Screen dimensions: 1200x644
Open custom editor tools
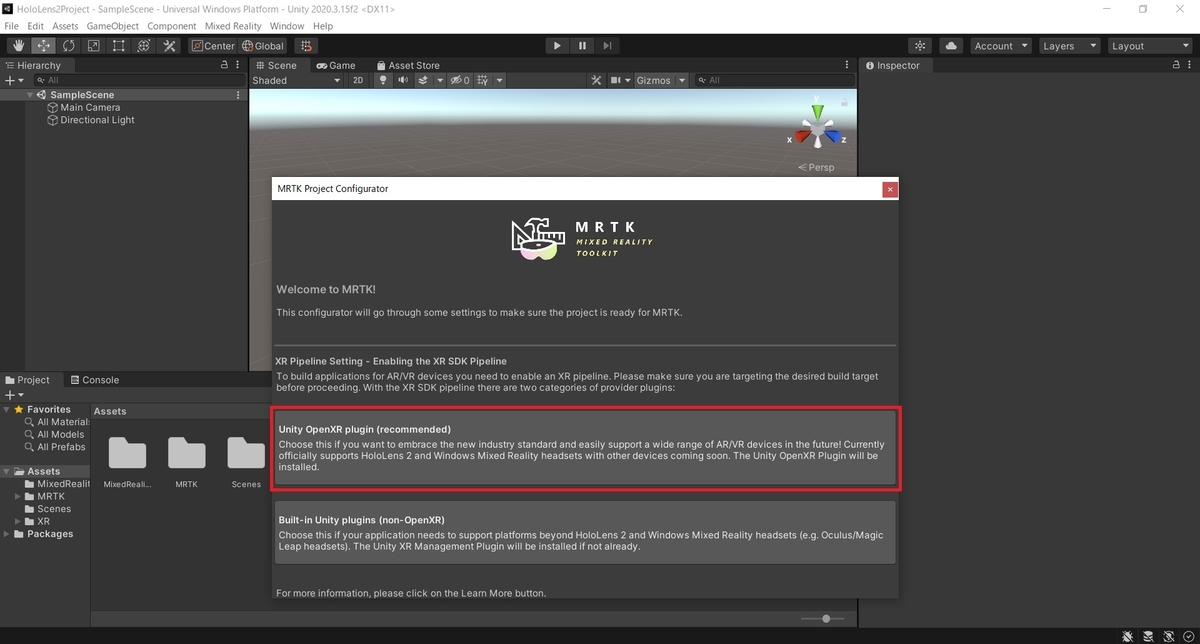coord(169,45)
